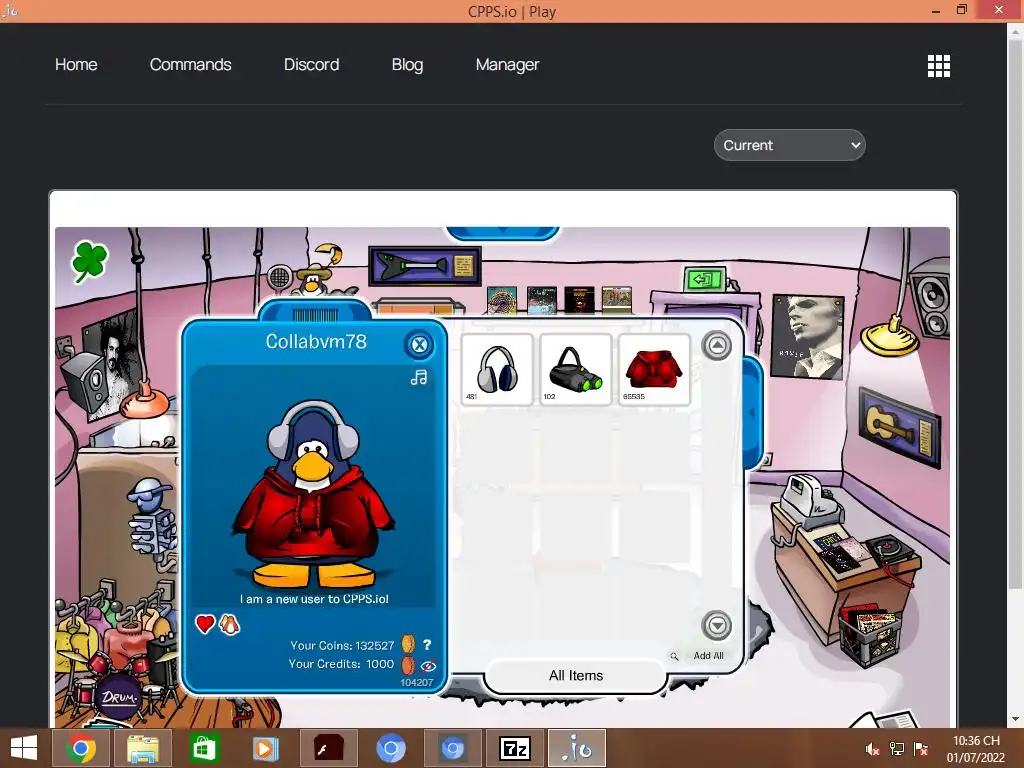This screenshot has height=768, width=1024.
Task: Click the muted speaker tray icon
Action: point(872,749)
